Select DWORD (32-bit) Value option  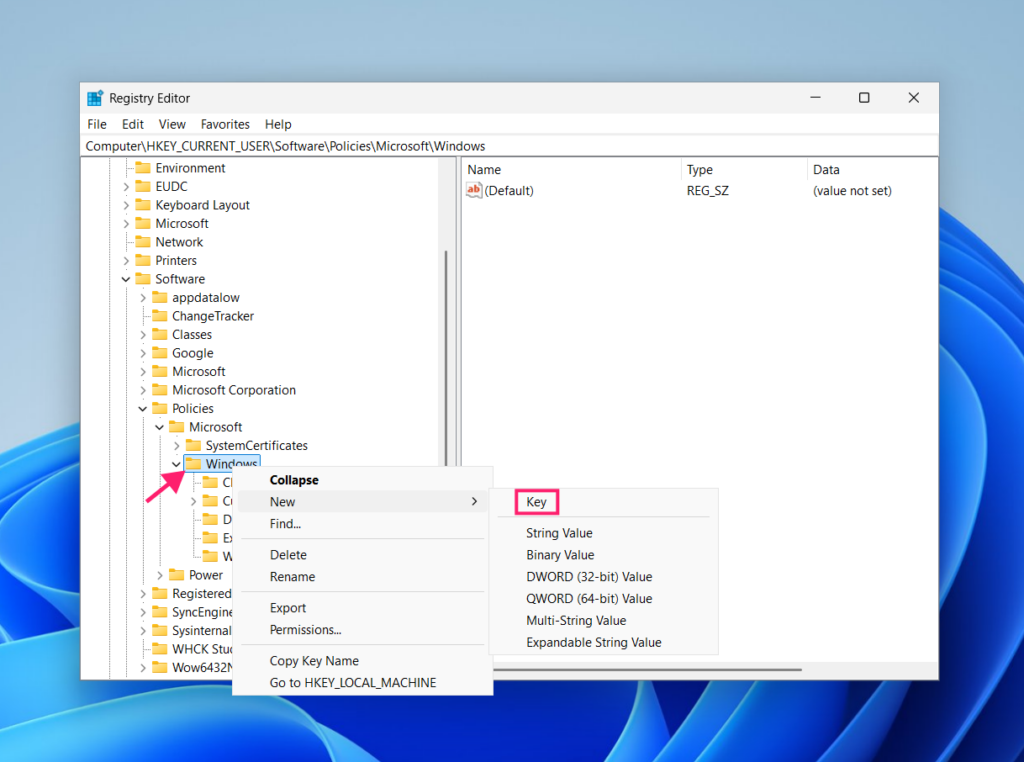coord(604,577)
